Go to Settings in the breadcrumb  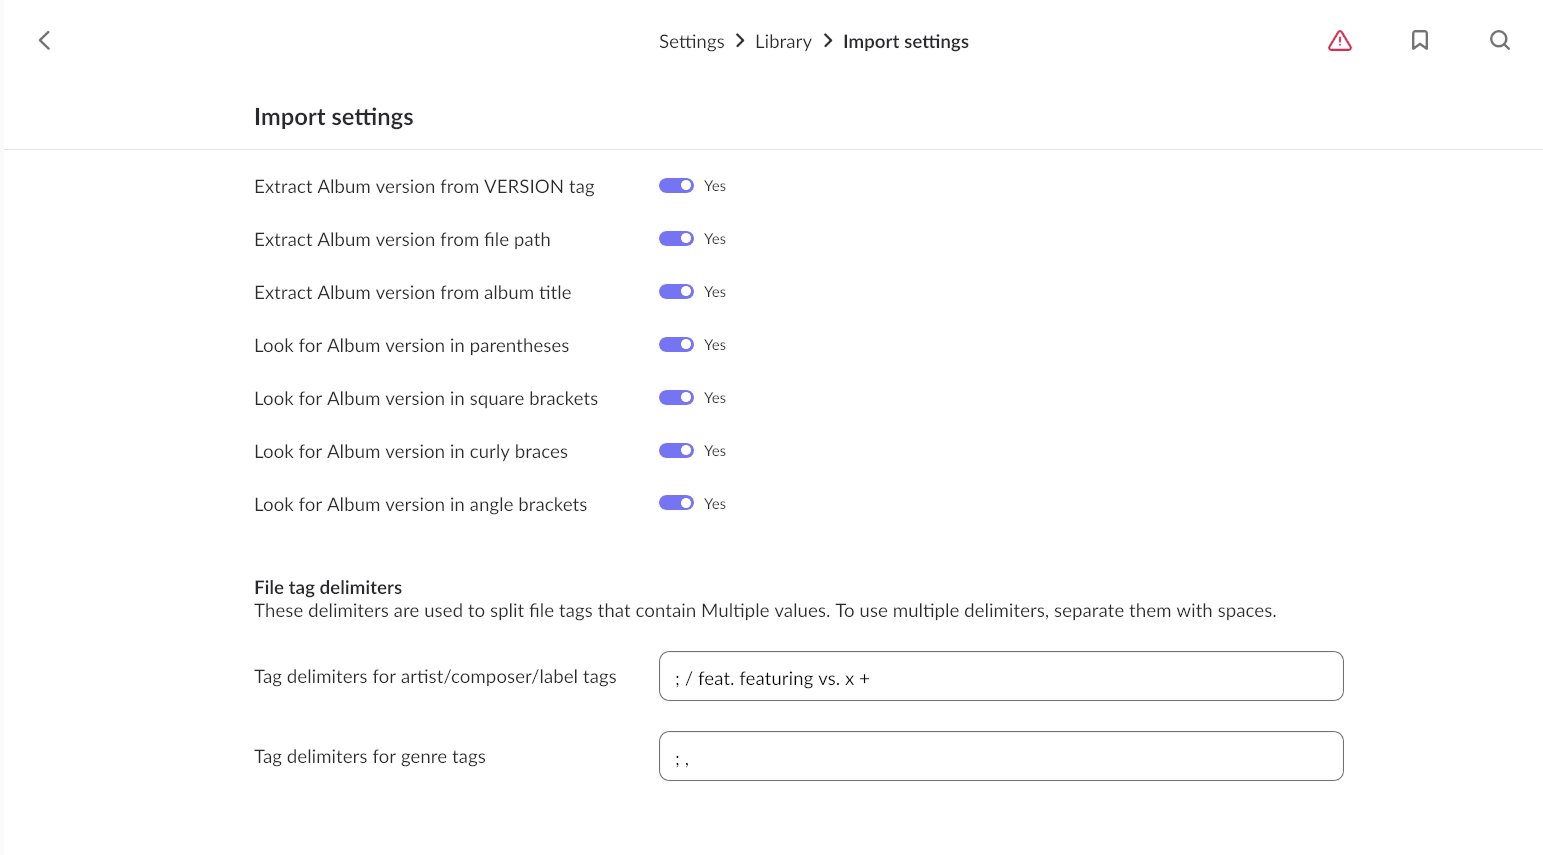pyautogui.click(x=691, y=41)
